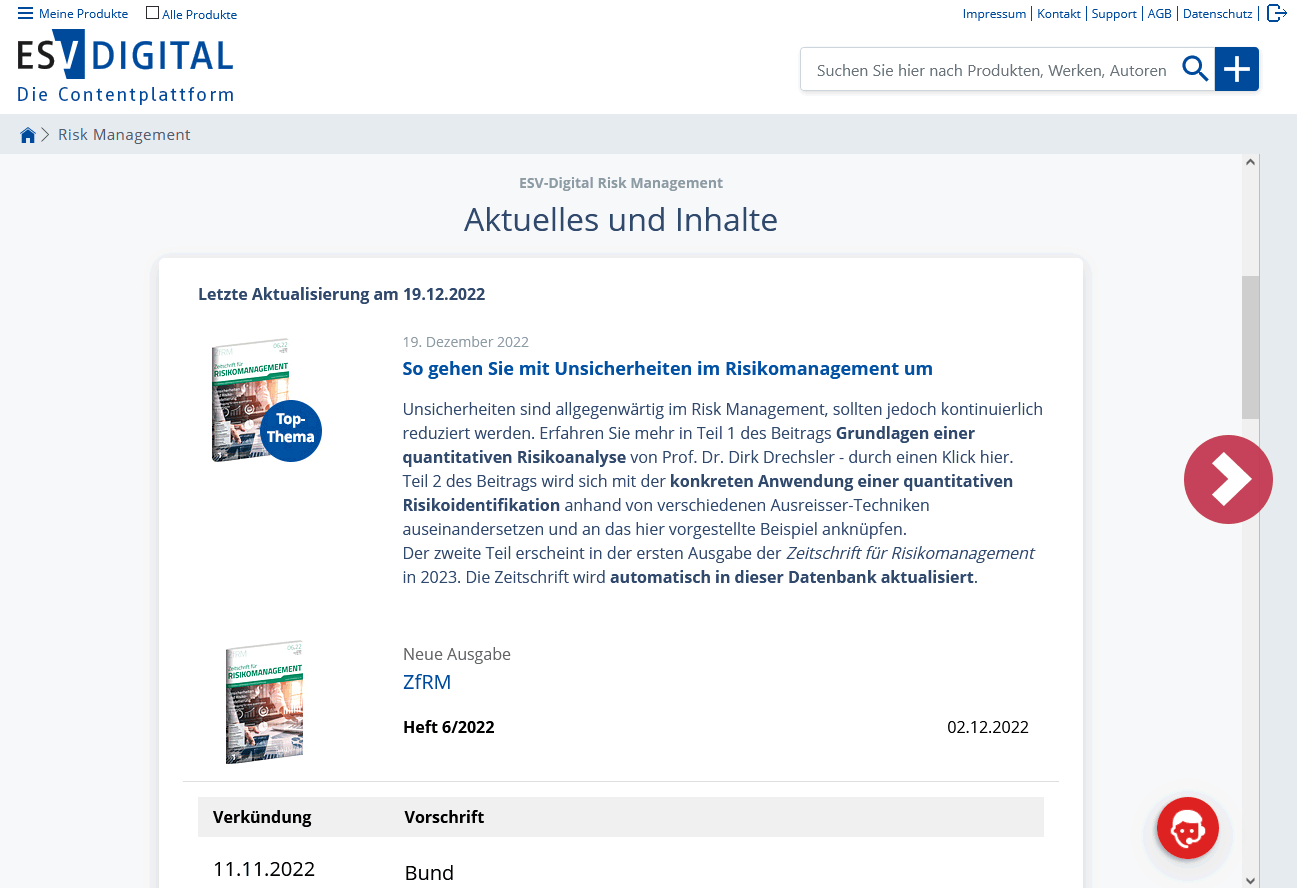Open the Datenschutz page link
Screen dimensions: 1297x888
point(1217,13)
